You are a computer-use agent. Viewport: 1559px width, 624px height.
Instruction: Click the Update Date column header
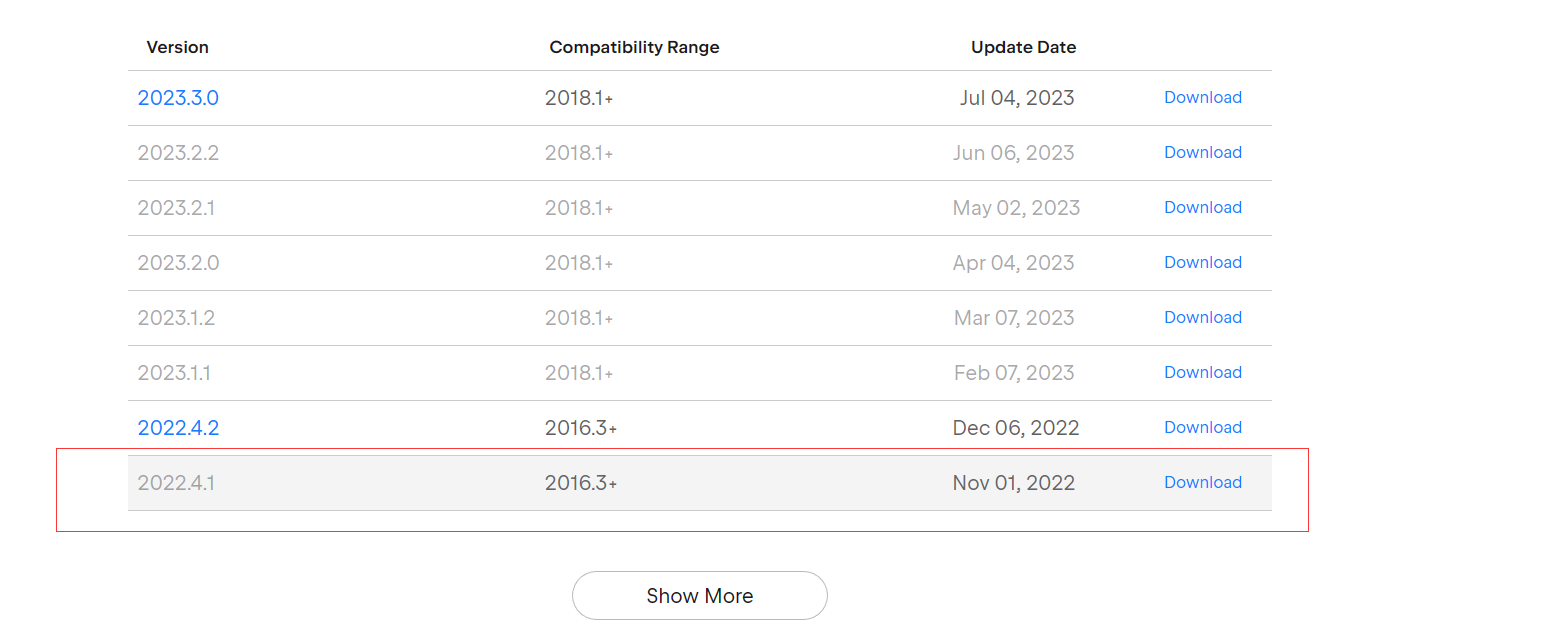[x=1023, y=47]
